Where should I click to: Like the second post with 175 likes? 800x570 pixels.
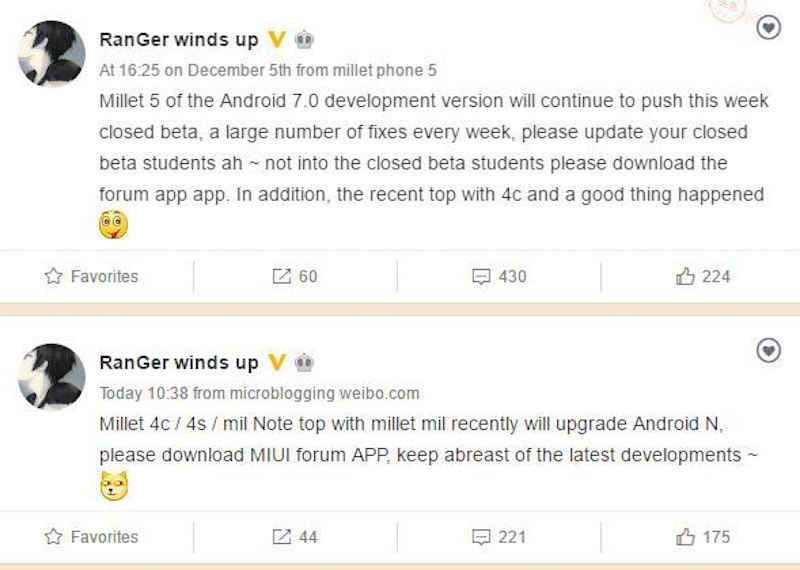(703, 536)
